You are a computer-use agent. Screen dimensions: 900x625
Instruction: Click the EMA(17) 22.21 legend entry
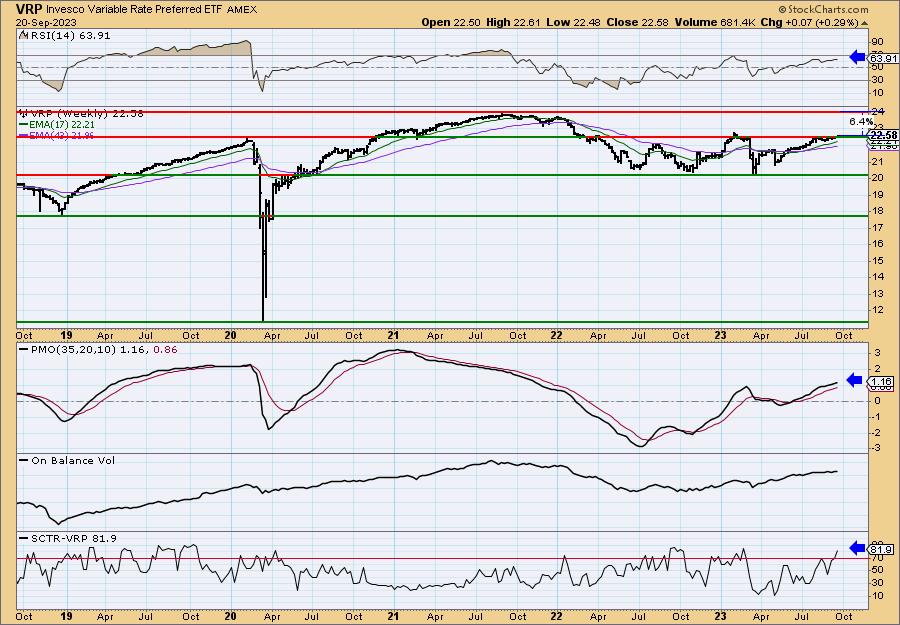[57, 125]
